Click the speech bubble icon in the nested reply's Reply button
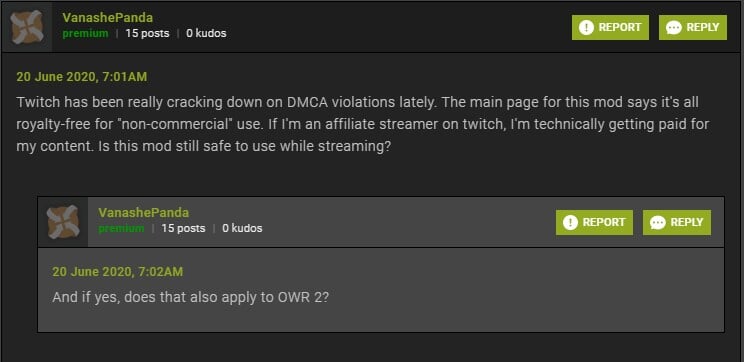The width and height of the screenshot is (744, 362). click(658, 223)
